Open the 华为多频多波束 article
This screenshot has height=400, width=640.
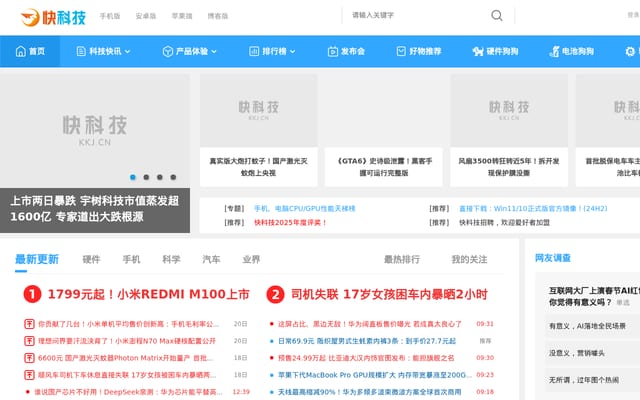point(370,392)
